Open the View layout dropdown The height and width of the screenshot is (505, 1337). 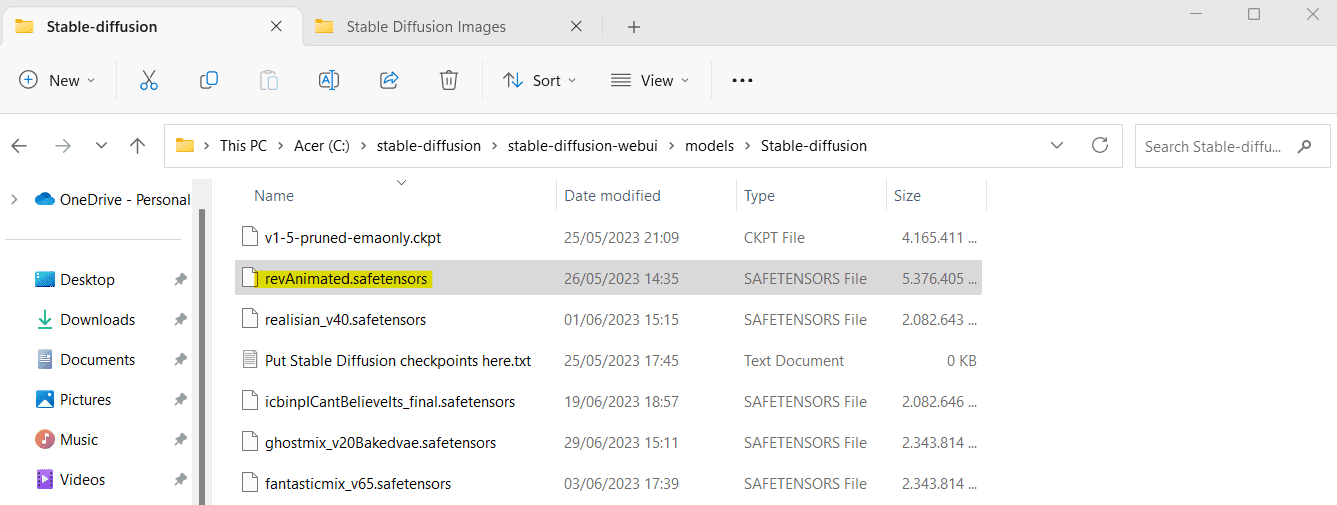pos(650,80)
